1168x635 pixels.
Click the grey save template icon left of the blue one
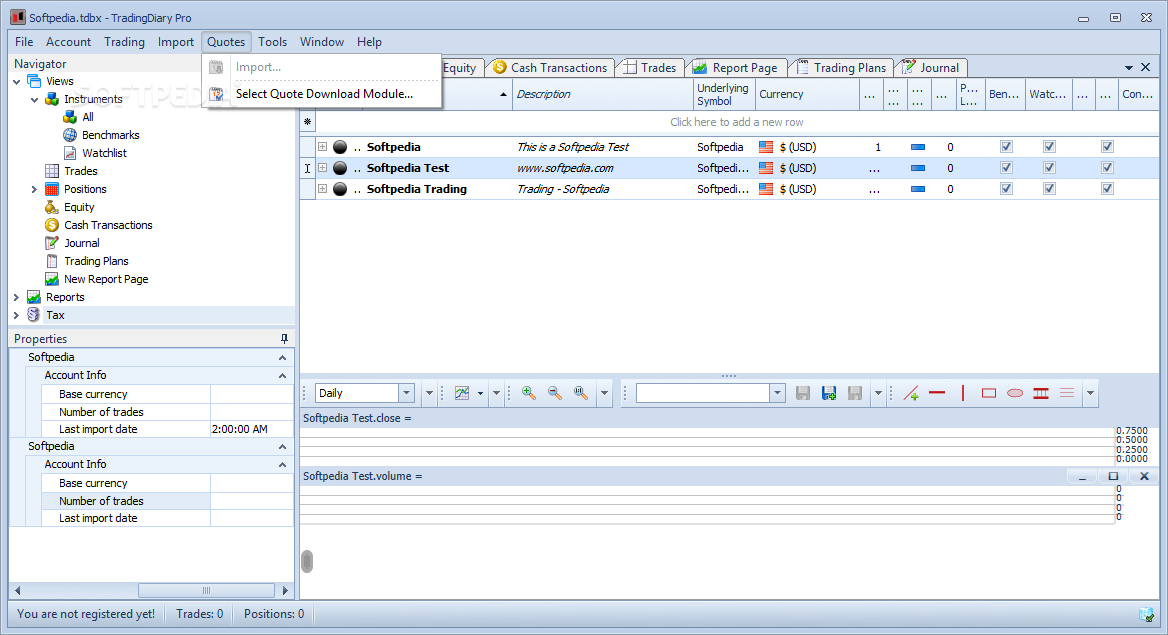(x=803, y=393)
